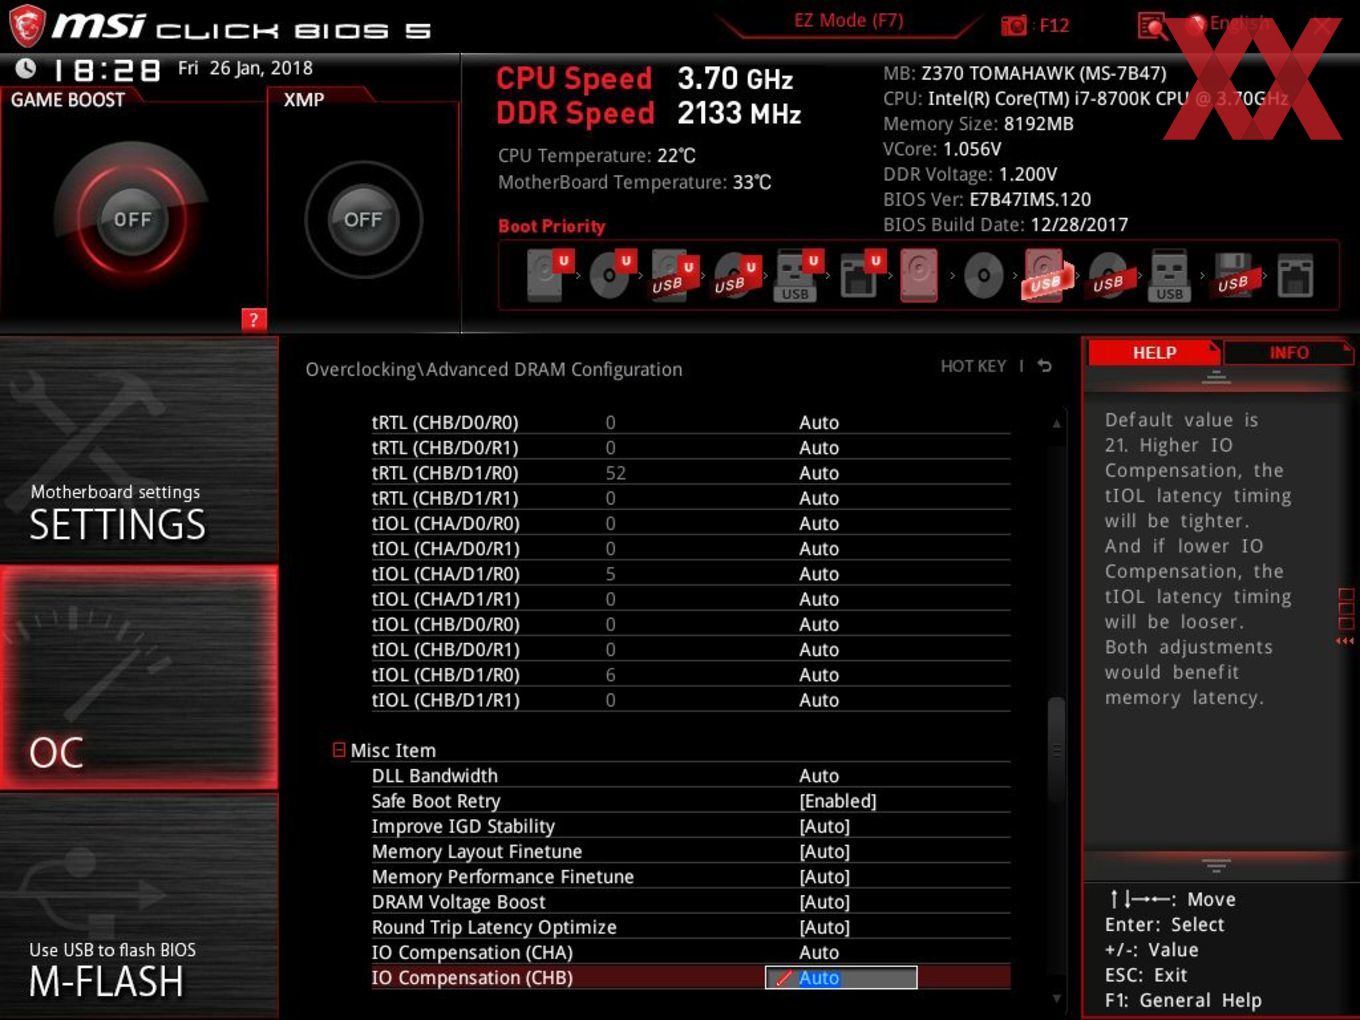Switch to the INFO tab

pyautogui.click(x=1288, y=353)
